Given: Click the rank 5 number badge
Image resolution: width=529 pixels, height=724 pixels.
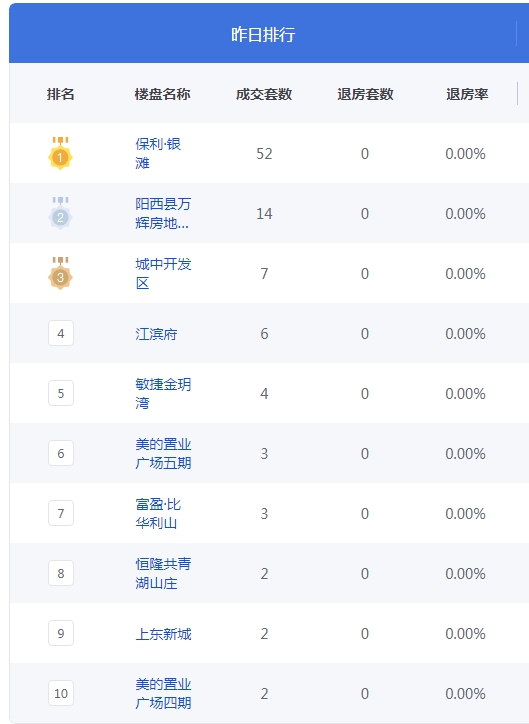Looking at the screenshot, I should (x=61, y=393).
